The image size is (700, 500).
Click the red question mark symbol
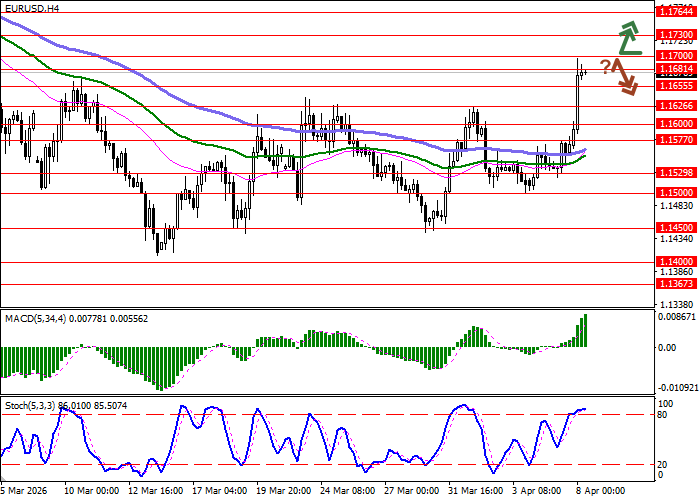(606, 67)
